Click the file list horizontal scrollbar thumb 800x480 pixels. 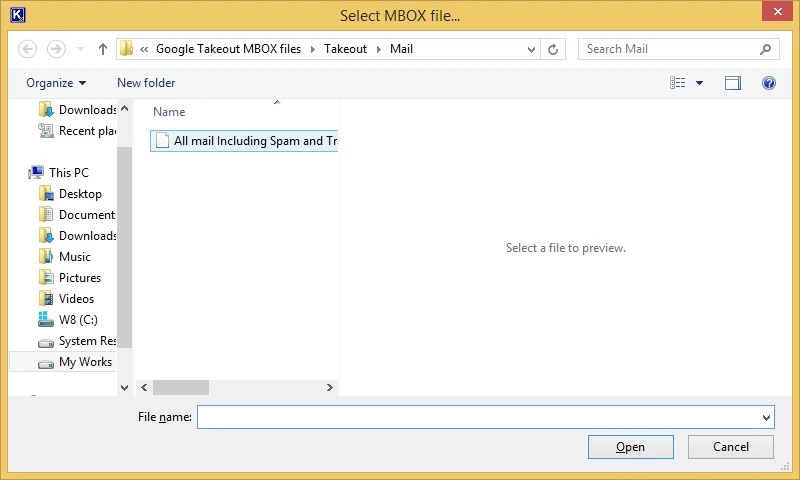click(x=181, y=388)
